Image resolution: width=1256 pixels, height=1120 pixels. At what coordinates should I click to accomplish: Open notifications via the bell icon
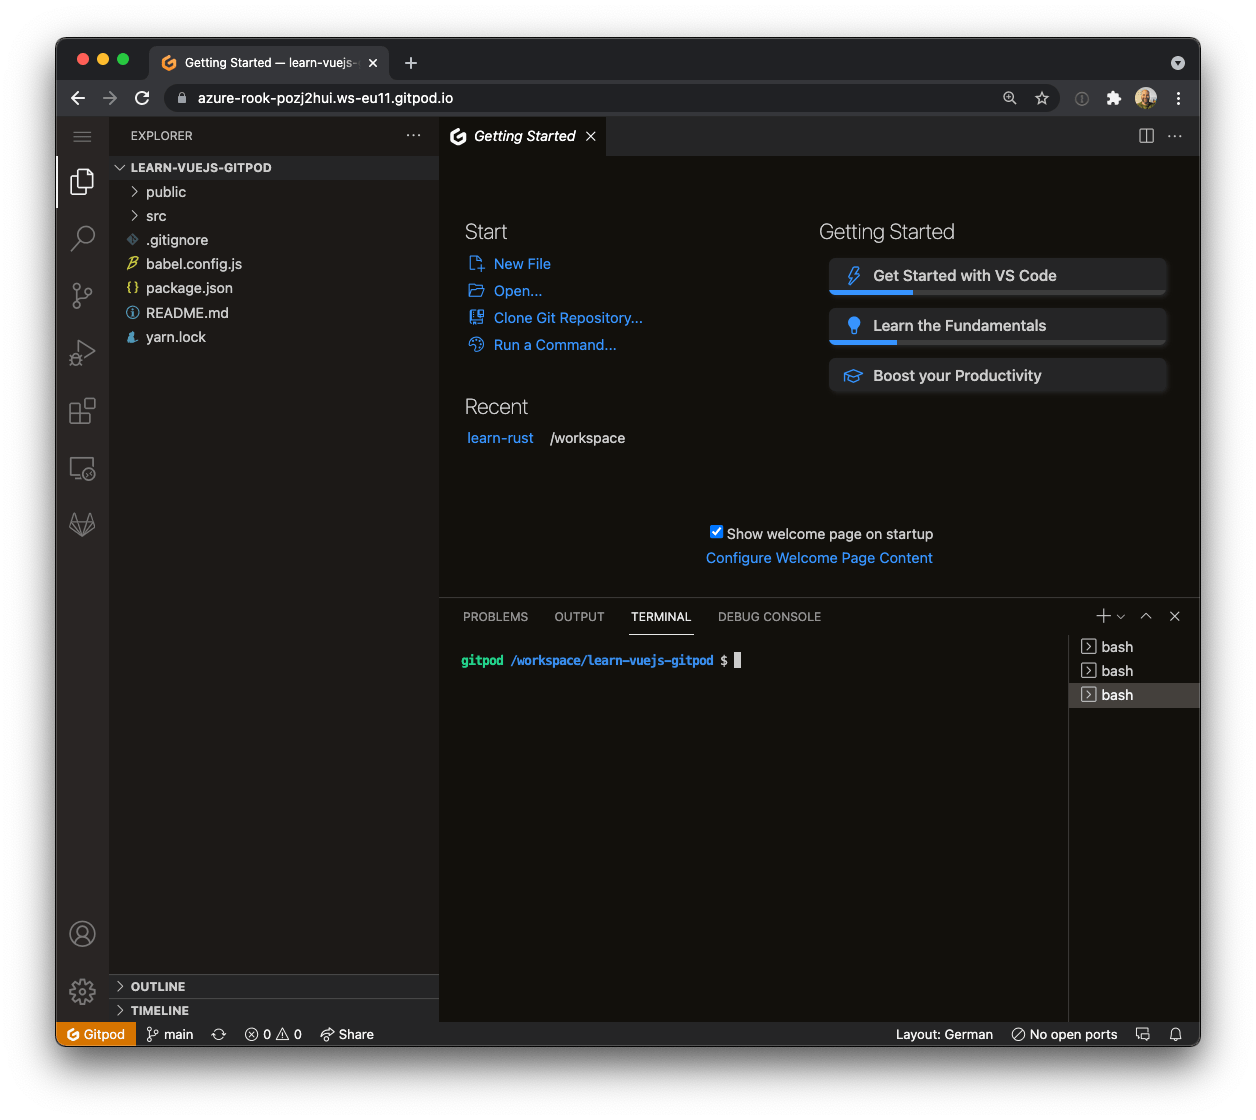(1175, 1034)
